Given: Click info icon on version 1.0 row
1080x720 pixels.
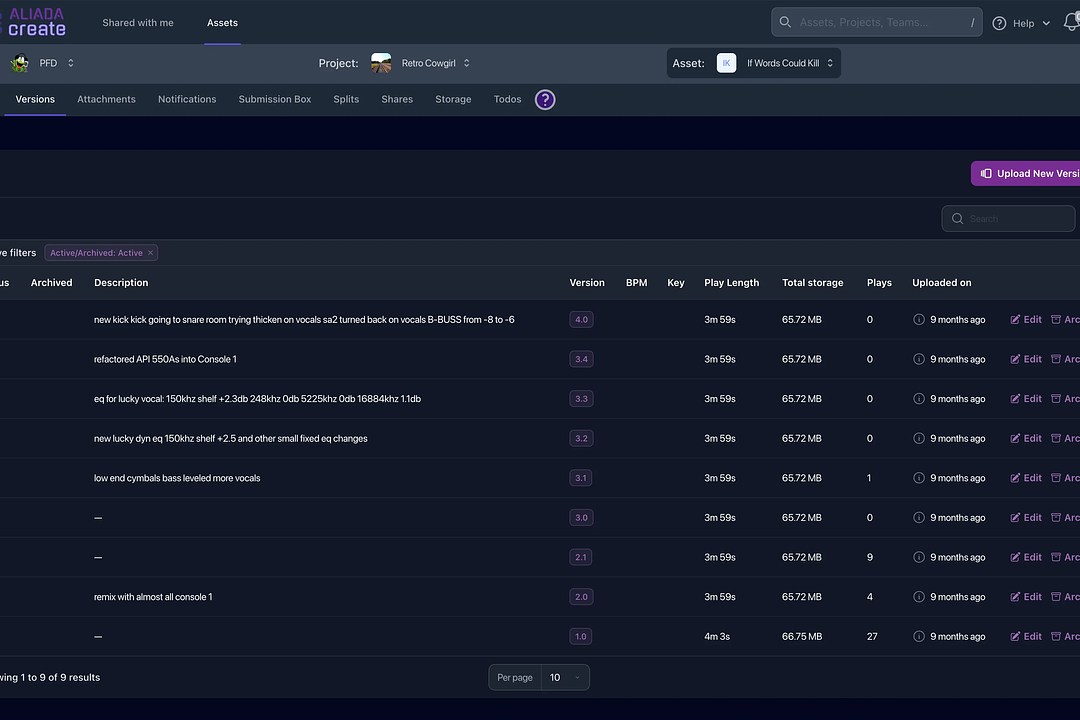Looking at the screenshot, I should (x=919, y=637).
